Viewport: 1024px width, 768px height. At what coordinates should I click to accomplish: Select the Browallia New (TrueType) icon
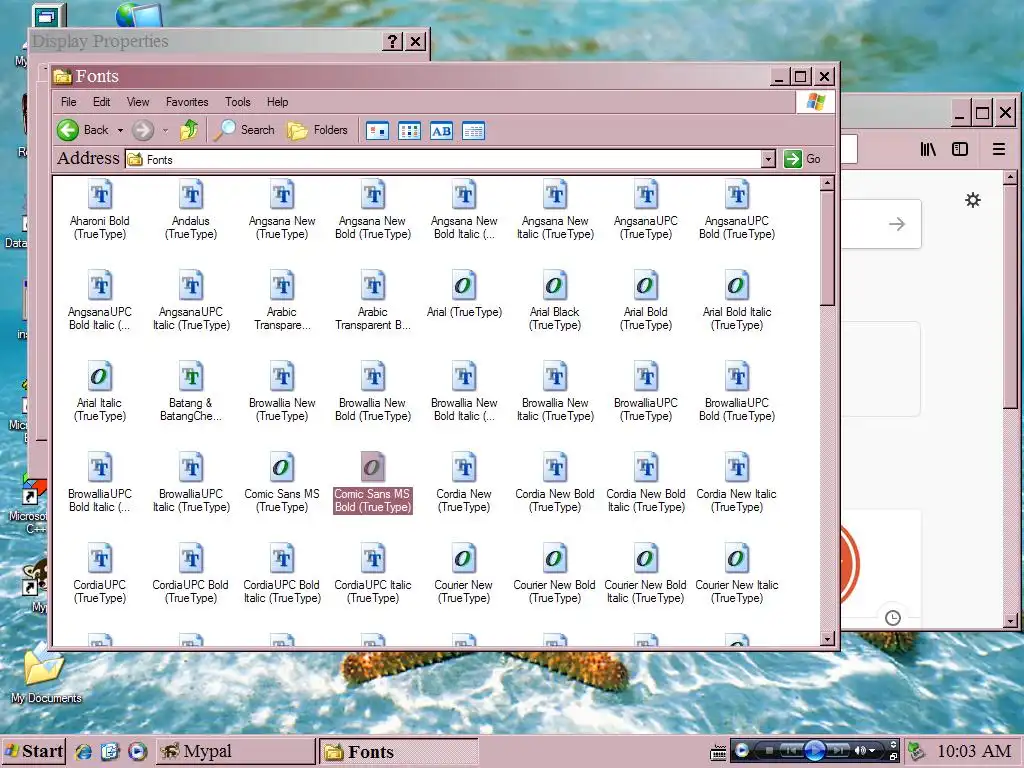281,376
